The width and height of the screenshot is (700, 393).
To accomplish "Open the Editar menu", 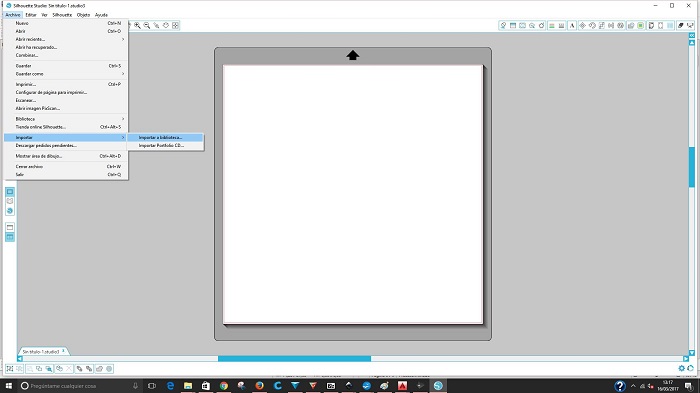I will (x=31, y=15).
